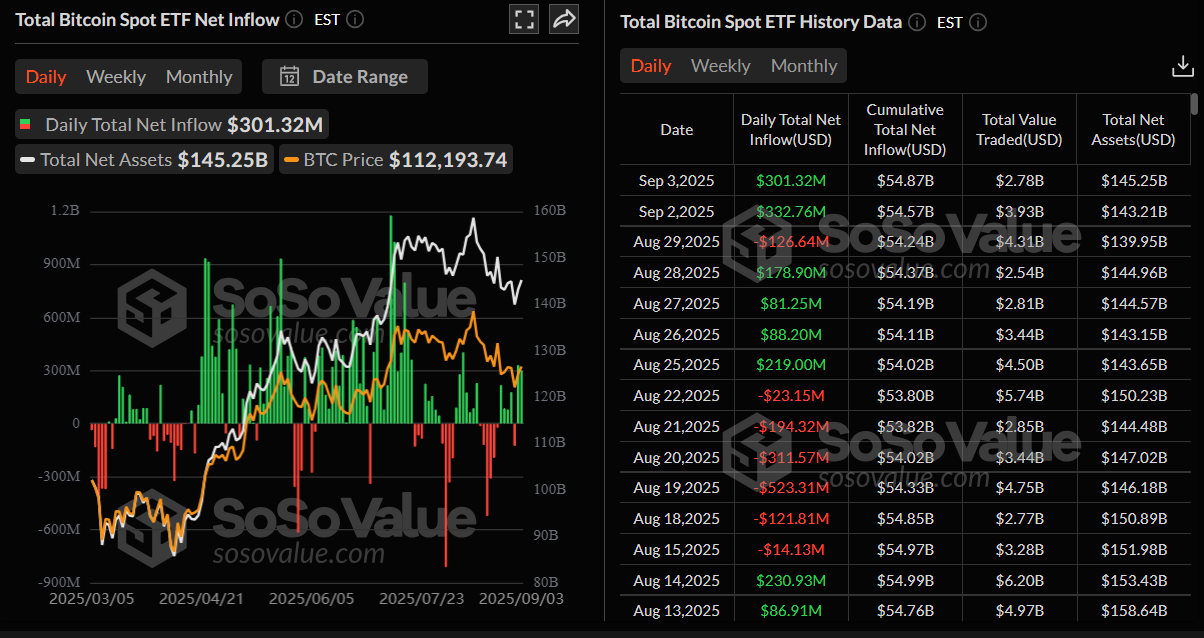The image size is (1204, 638).
Task: Click the Cumulative Total Net Inflow(USD) column header
Action: (x=905, y=130)
